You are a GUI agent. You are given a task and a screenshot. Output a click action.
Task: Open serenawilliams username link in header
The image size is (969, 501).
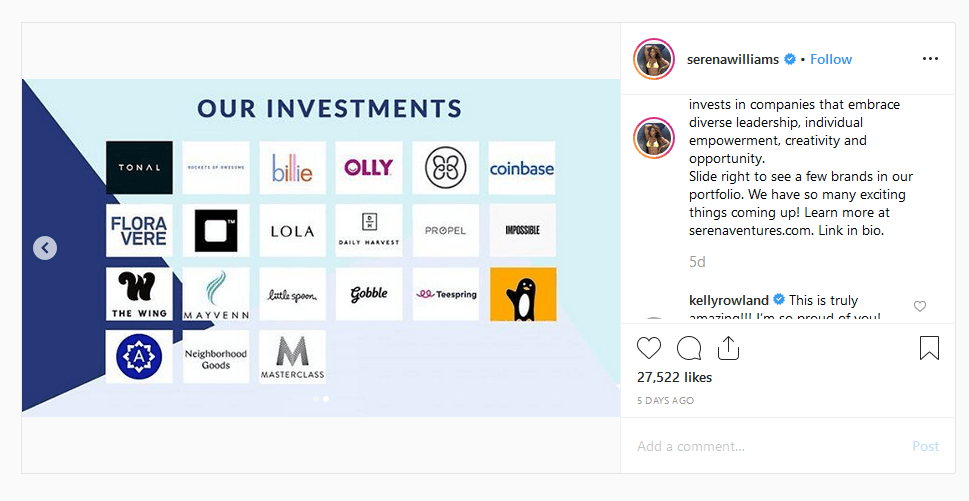pos(733,59)
